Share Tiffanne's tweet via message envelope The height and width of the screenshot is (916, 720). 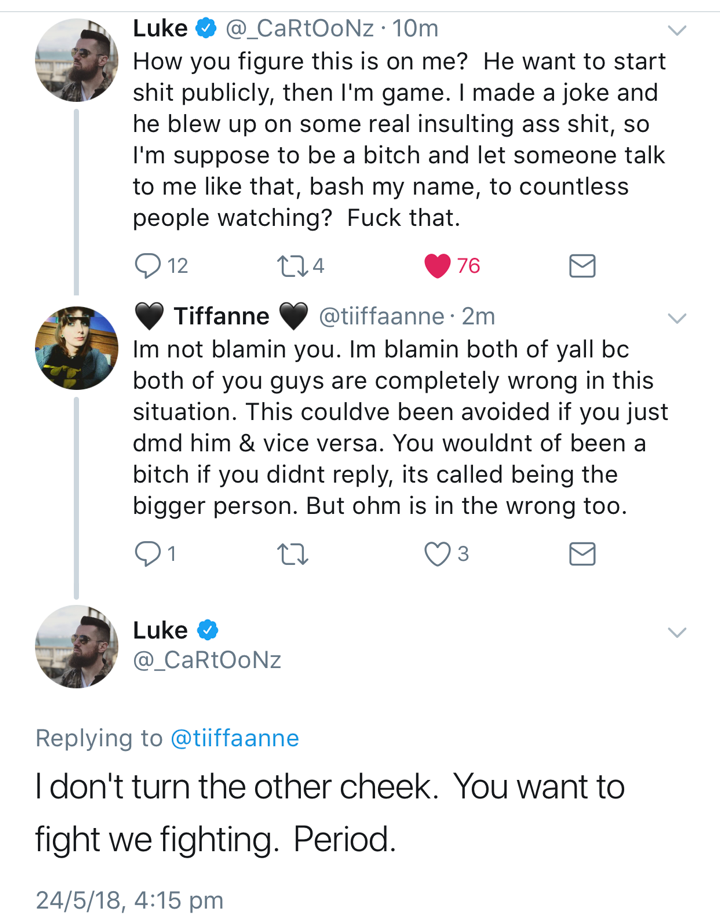[582, 554]
